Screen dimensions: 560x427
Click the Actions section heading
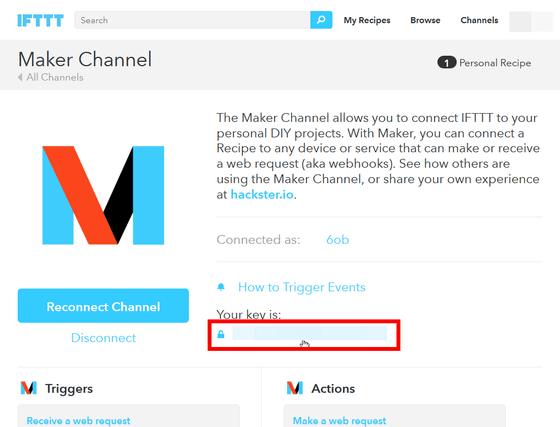coord(333,388)
